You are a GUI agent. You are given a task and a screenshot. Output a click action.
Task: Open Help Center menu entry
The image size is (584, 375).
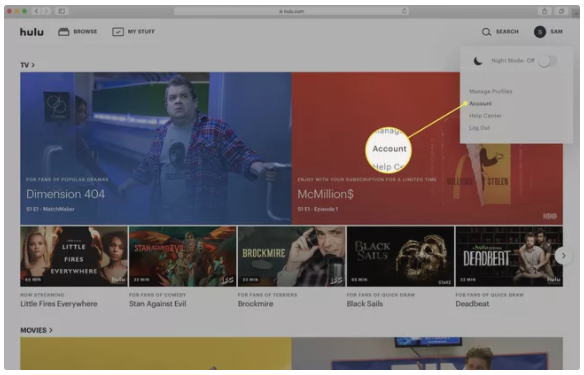click(x=485, y=116)
